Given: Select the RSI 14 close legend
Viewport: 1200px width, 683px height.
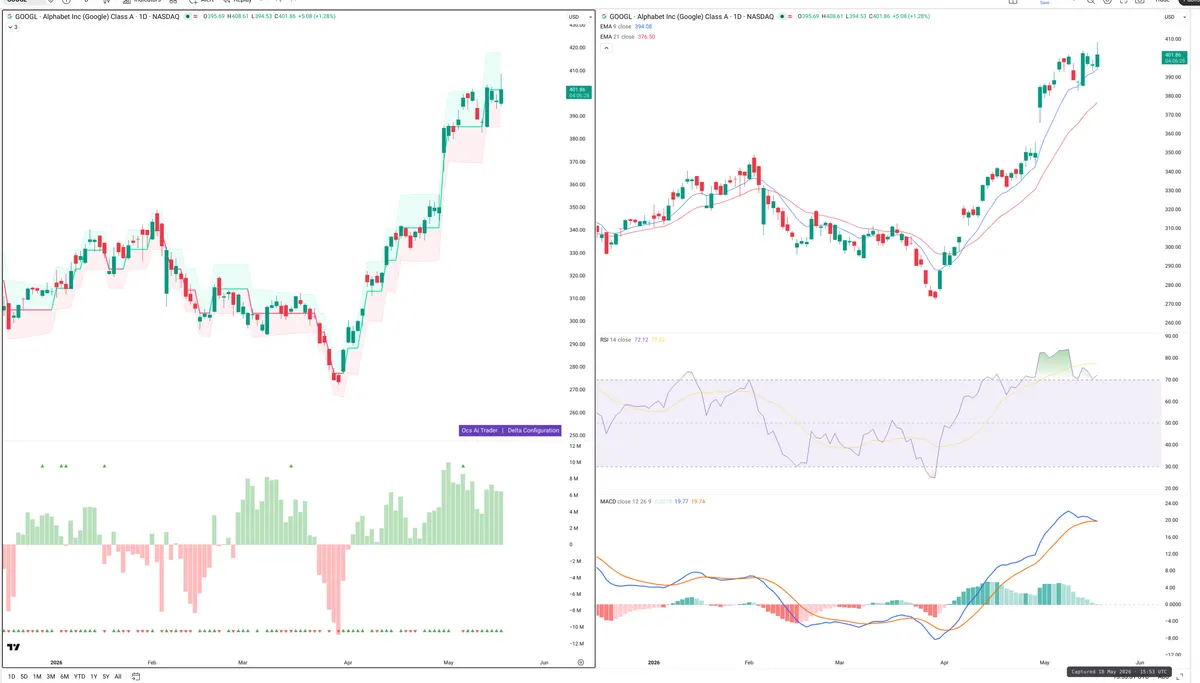Looking at the screenshot, I should (615, 340).
